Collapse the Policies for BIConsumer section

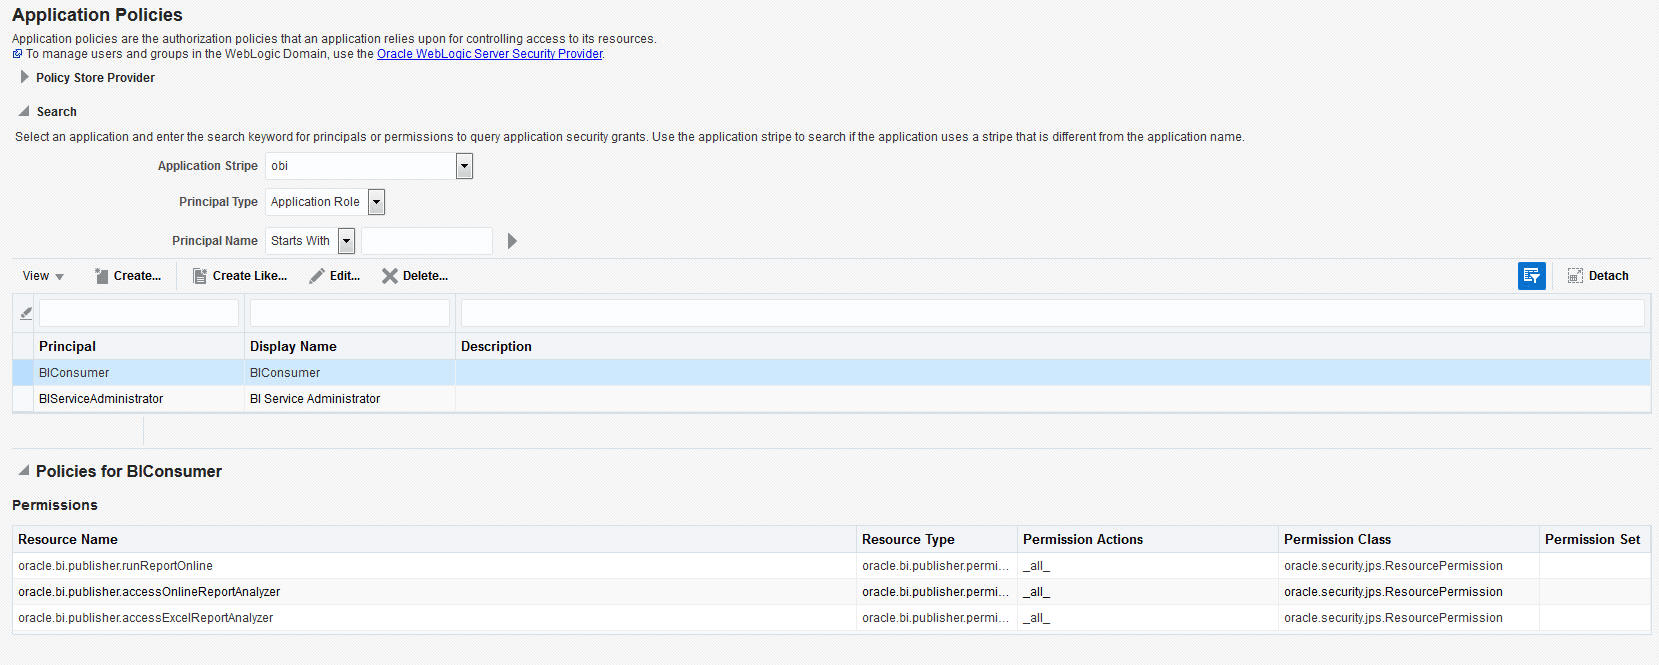pyautogui.click(x=24, y=470)
